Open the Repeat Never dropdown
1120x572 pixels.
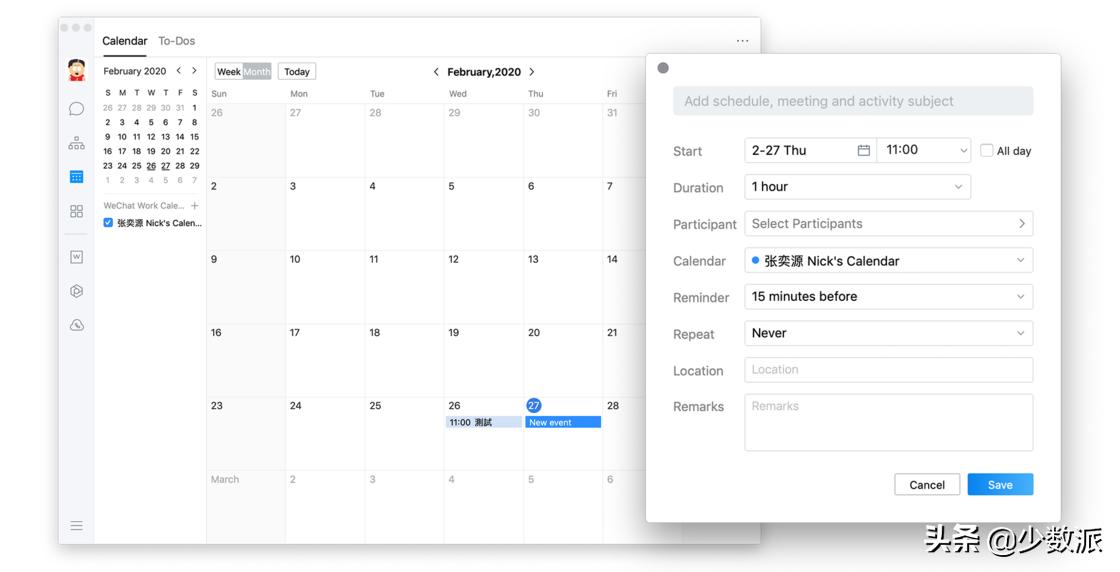point(889,333)
